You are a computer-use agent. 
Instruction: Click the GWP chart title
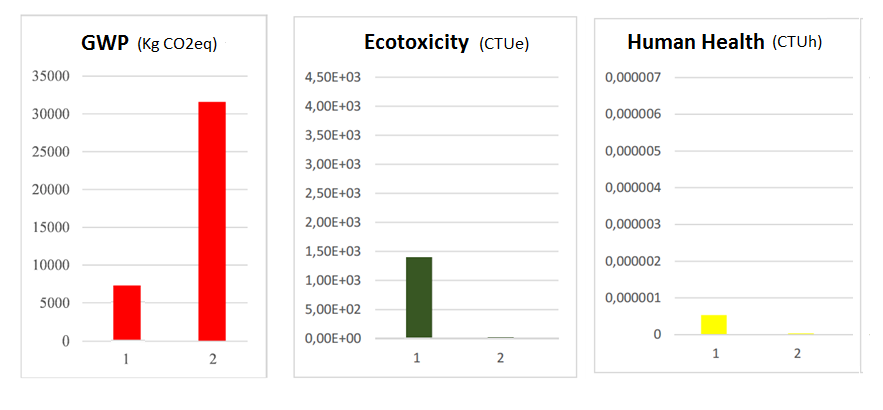tap(106, 43)
